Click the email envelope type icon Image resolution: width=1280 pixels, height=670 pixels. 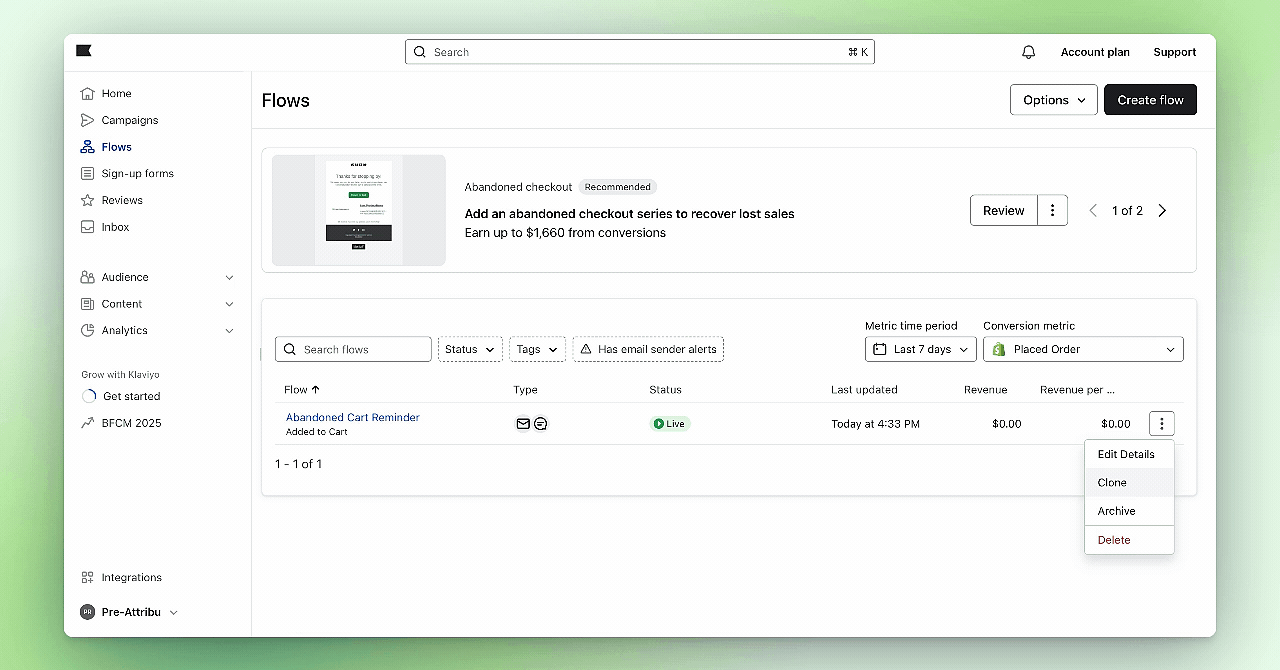pyautogui.click(x=522, y=424)
